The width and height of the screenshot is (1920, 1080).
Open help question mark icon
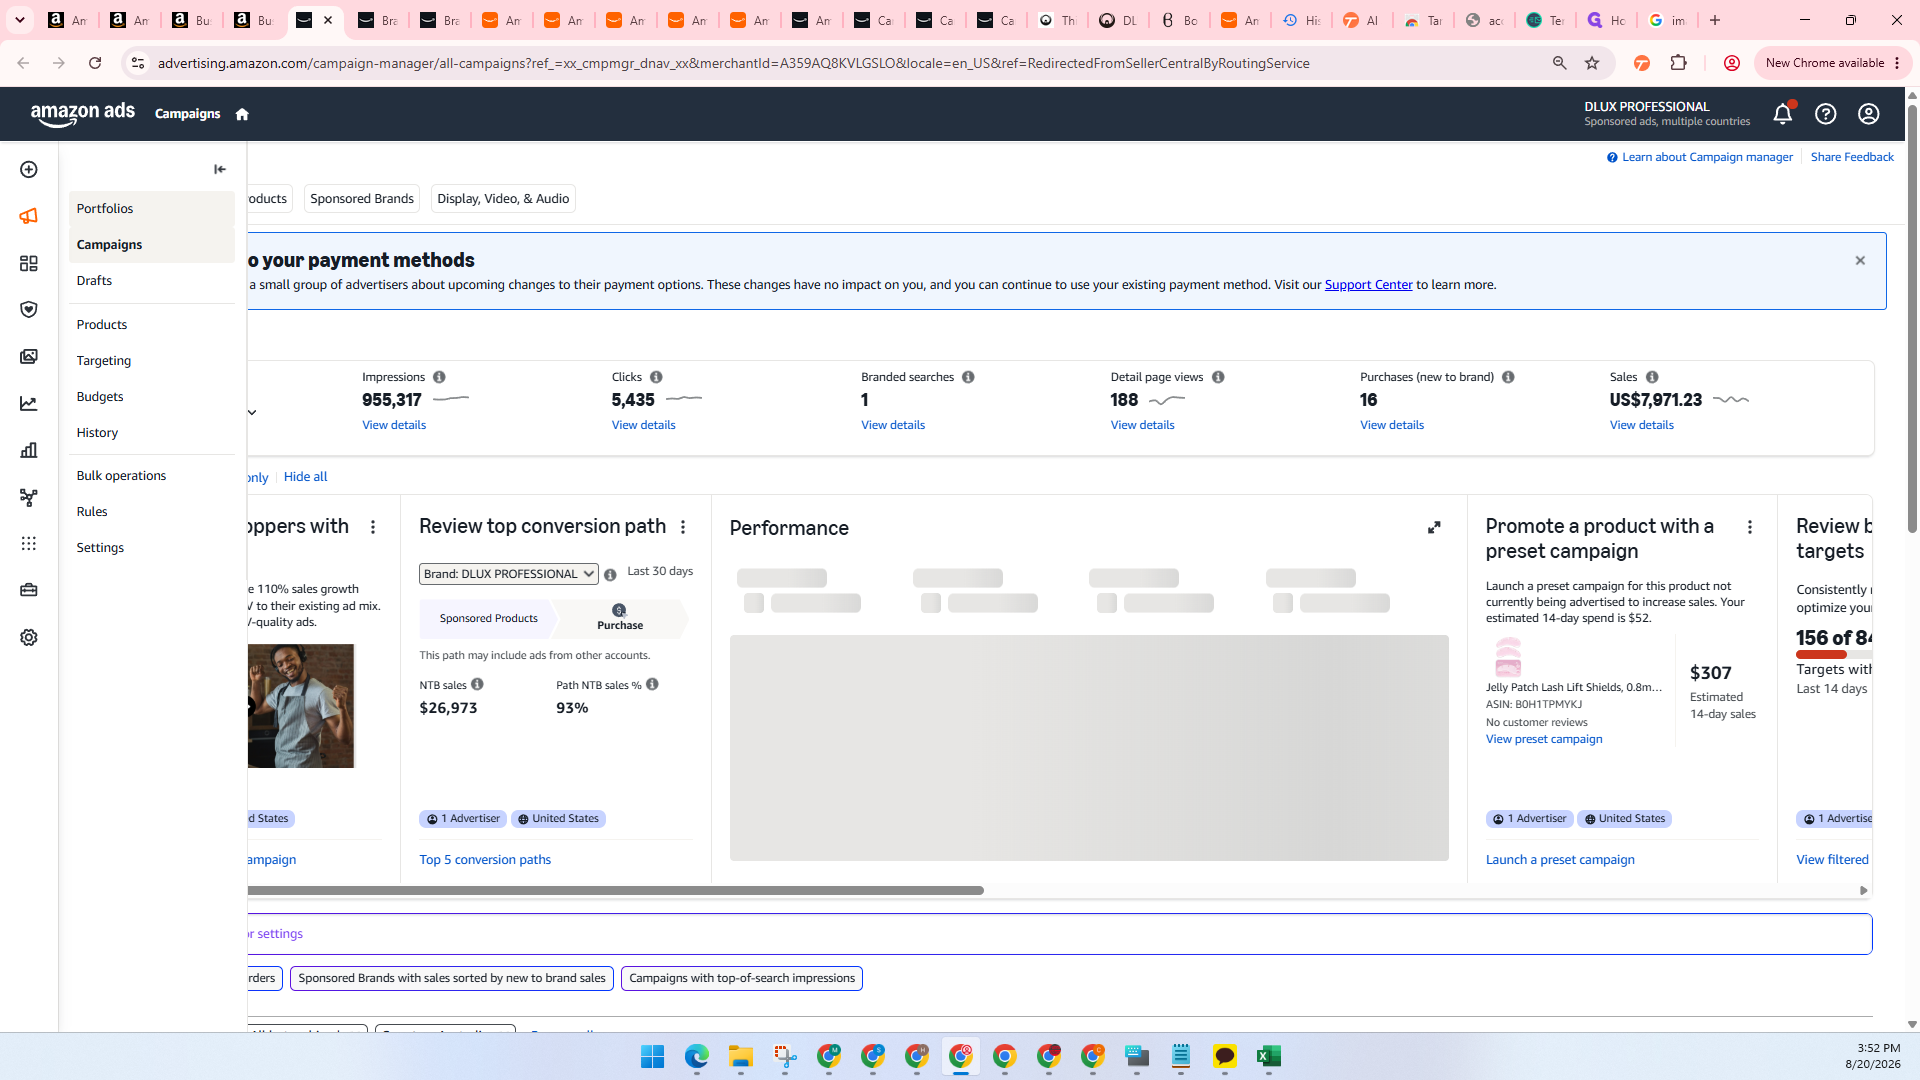[x=1826, y=114]
